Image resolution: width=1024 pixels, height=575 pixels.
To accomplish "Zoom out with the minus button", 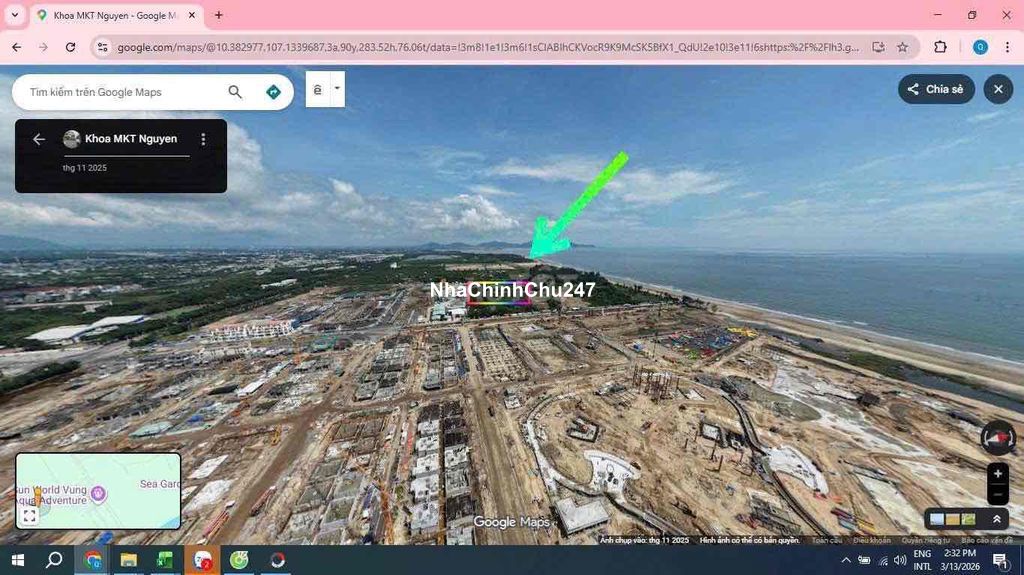I will pos(997,495).
